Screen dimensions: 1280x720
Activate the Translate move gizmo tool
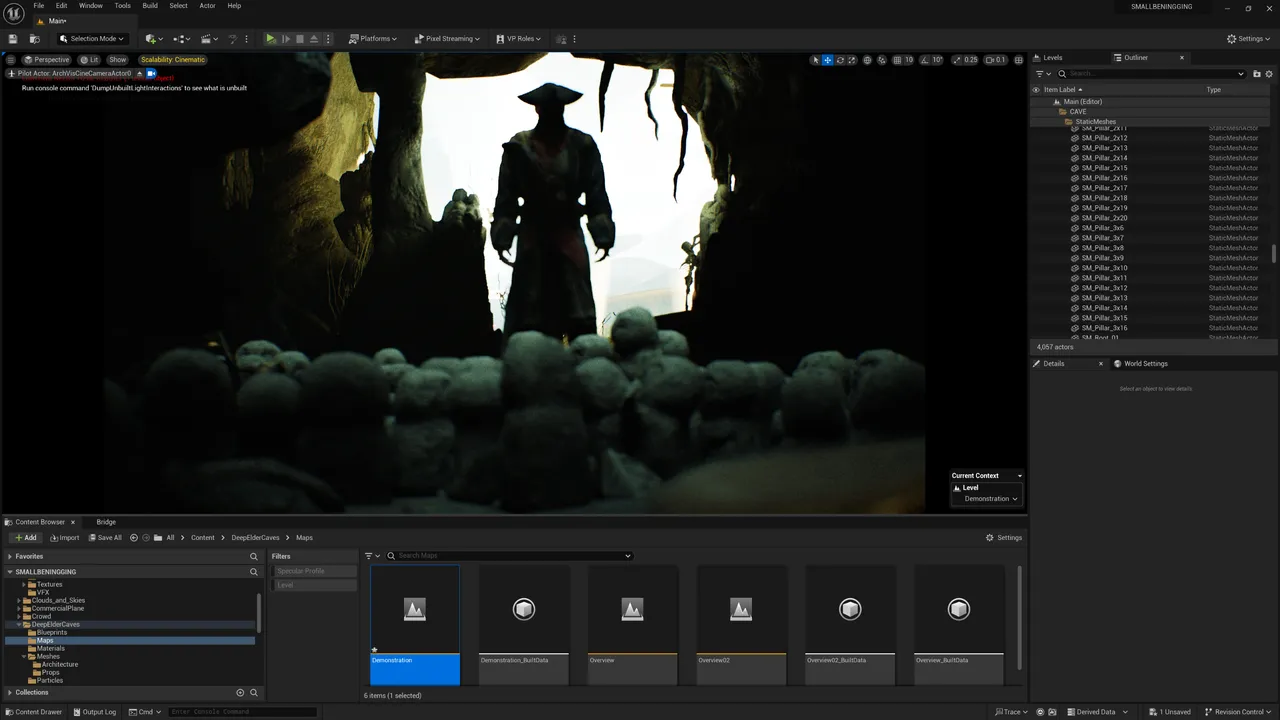coord(827,60)
